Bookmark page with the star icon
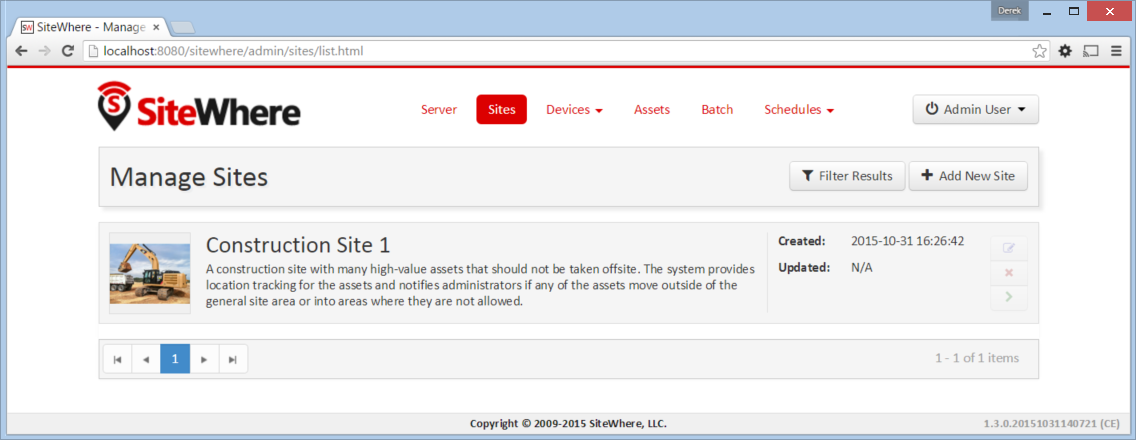Screen dimensions: 1136x440 (1039, 51)
